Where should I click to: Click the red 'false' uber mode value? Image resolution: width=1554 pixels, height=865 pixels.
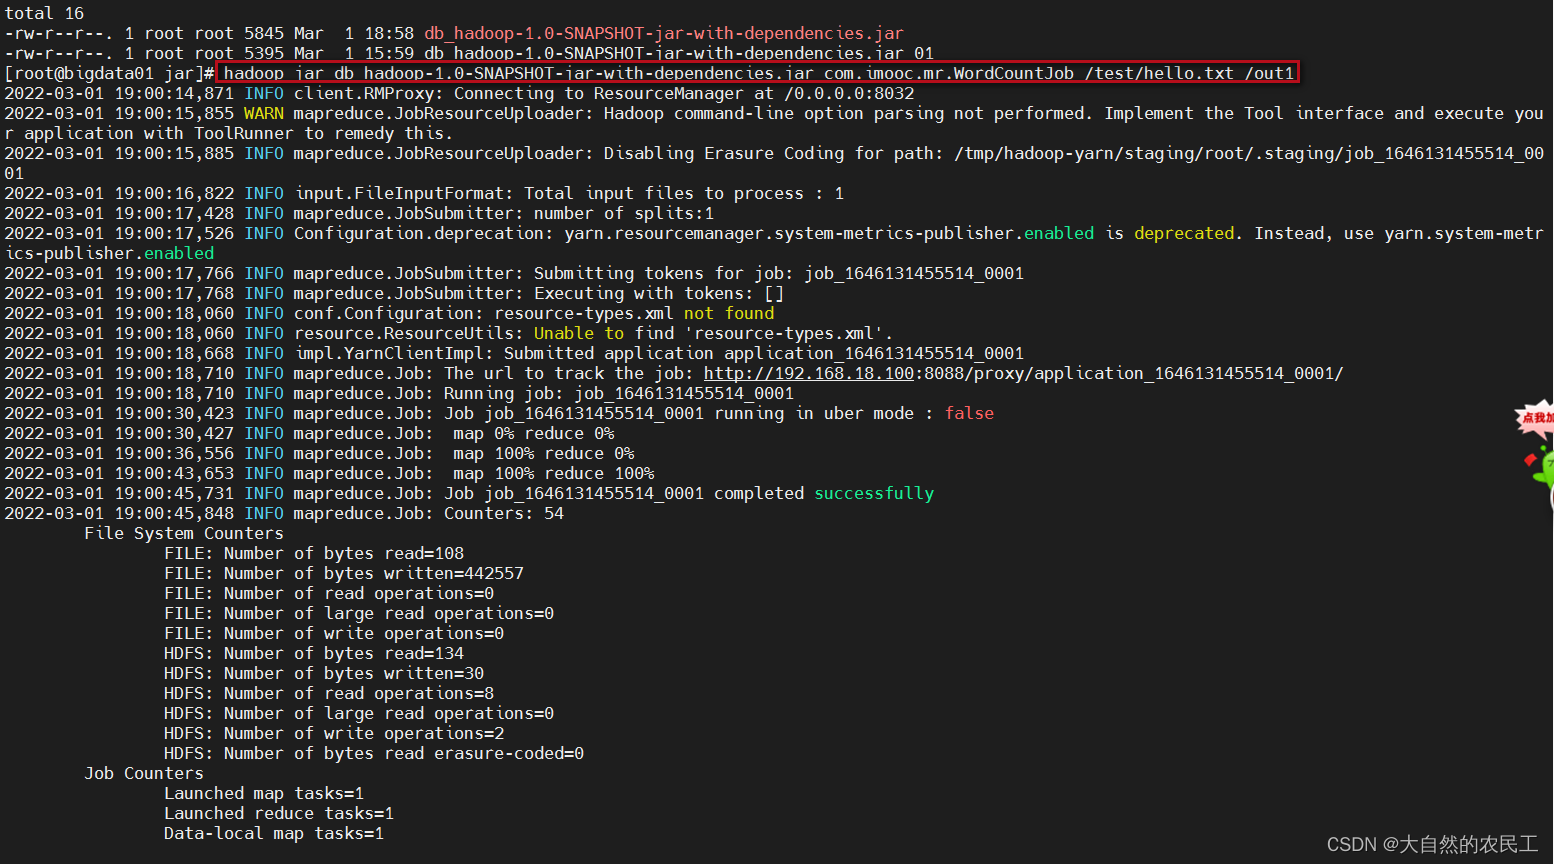coord(969,413)
